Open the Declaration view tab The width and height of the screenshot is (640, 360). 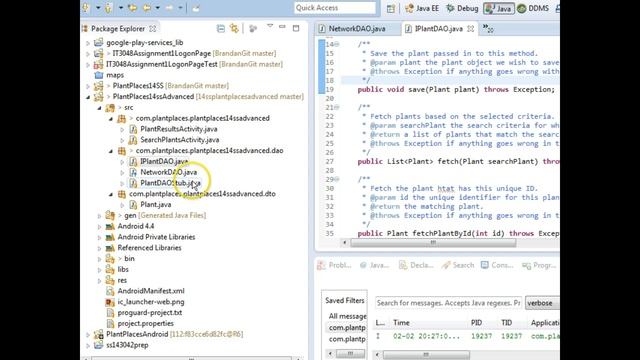click(416, 265)
